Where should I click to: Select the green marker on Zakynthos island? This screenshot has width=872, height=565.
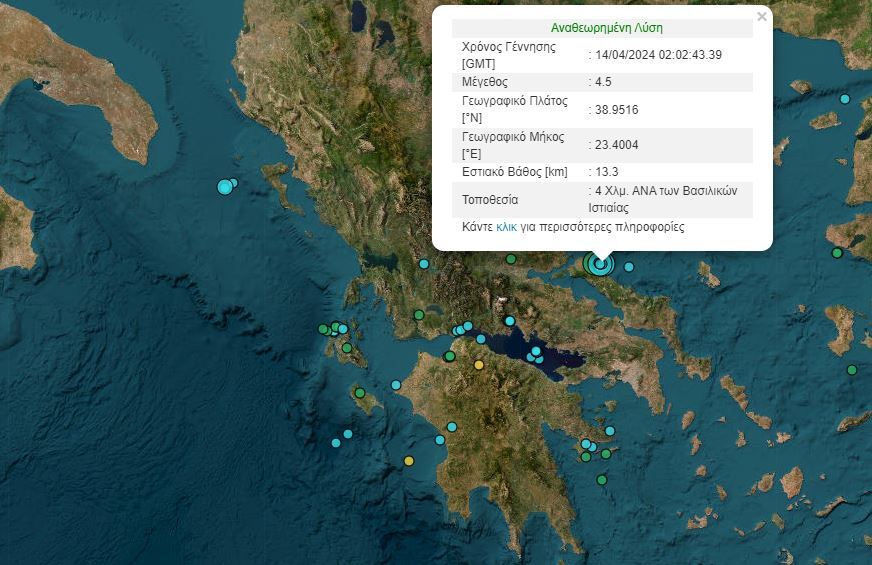(360, 393)
